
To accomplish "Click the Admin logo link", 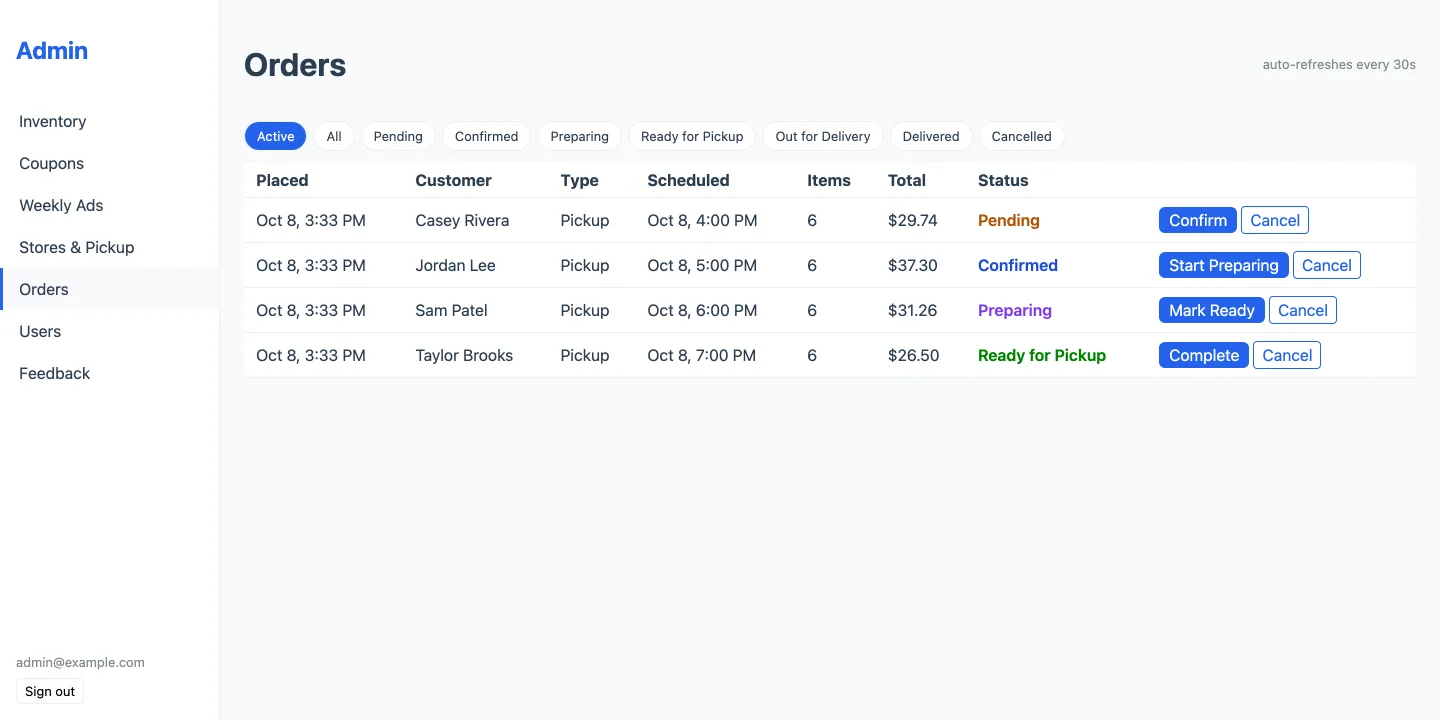I will coord(52,50).
